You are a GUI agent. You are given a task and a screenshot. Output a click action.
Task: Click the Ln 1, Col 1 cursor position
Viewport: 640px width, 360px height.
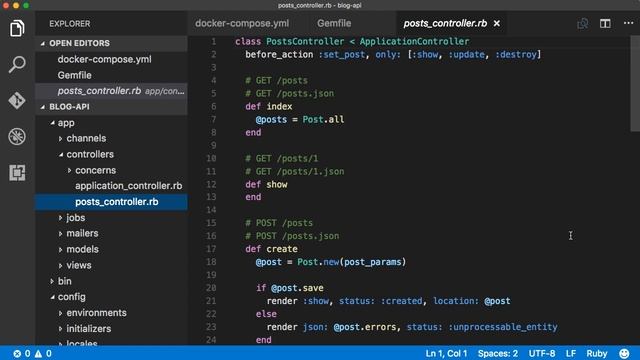pos(446,353)
